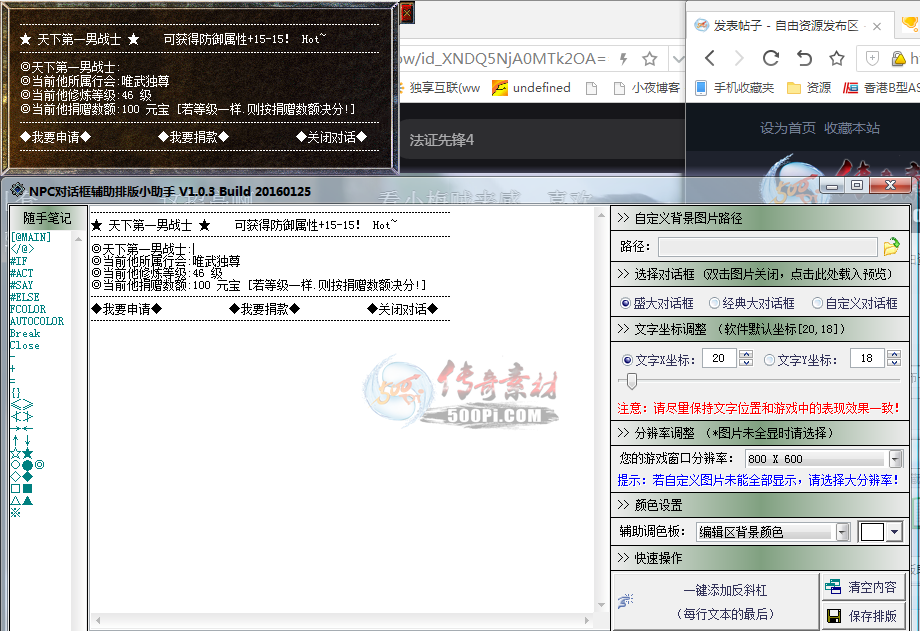Insert the hollow star symbol from notes list
Image resolution: width=920 pixels, height=631 pixels.
(16, 453)
